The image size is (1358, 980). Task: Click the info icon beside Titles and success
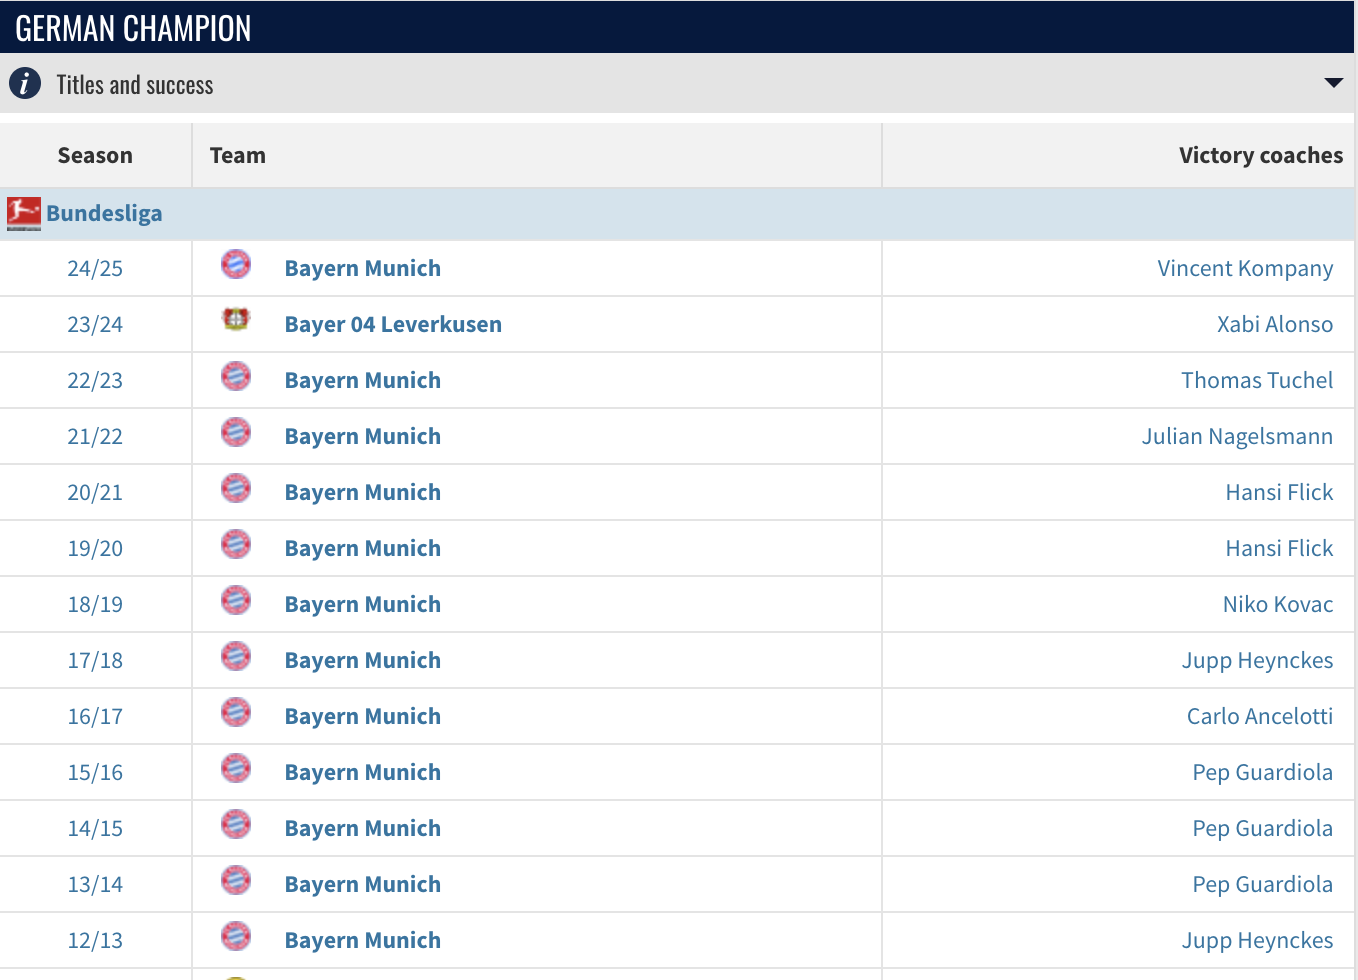25,83
